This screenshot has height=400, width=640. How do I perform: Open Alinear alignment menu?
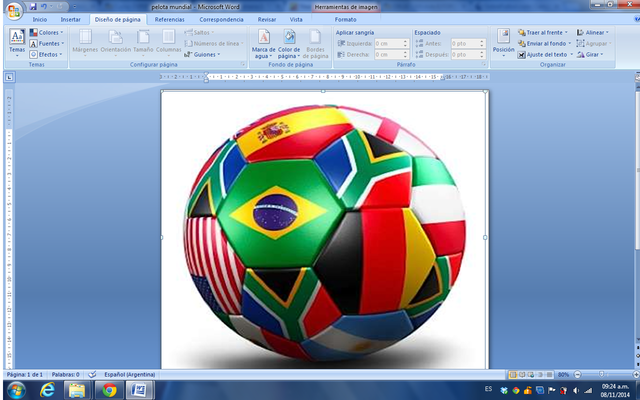[x=592, y=32]
